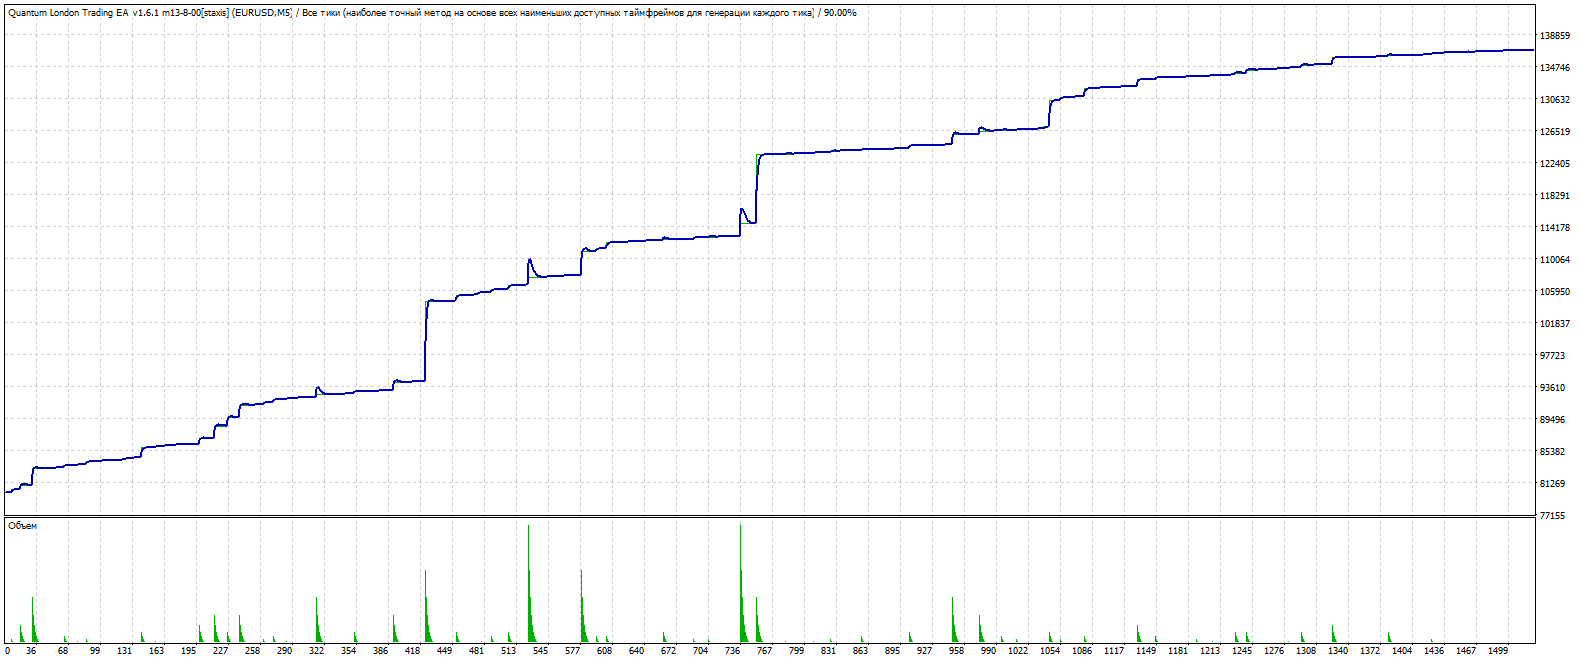Click the balance axis value 118291
This screenshot has height=660, width=1580.
[1555, 196]
